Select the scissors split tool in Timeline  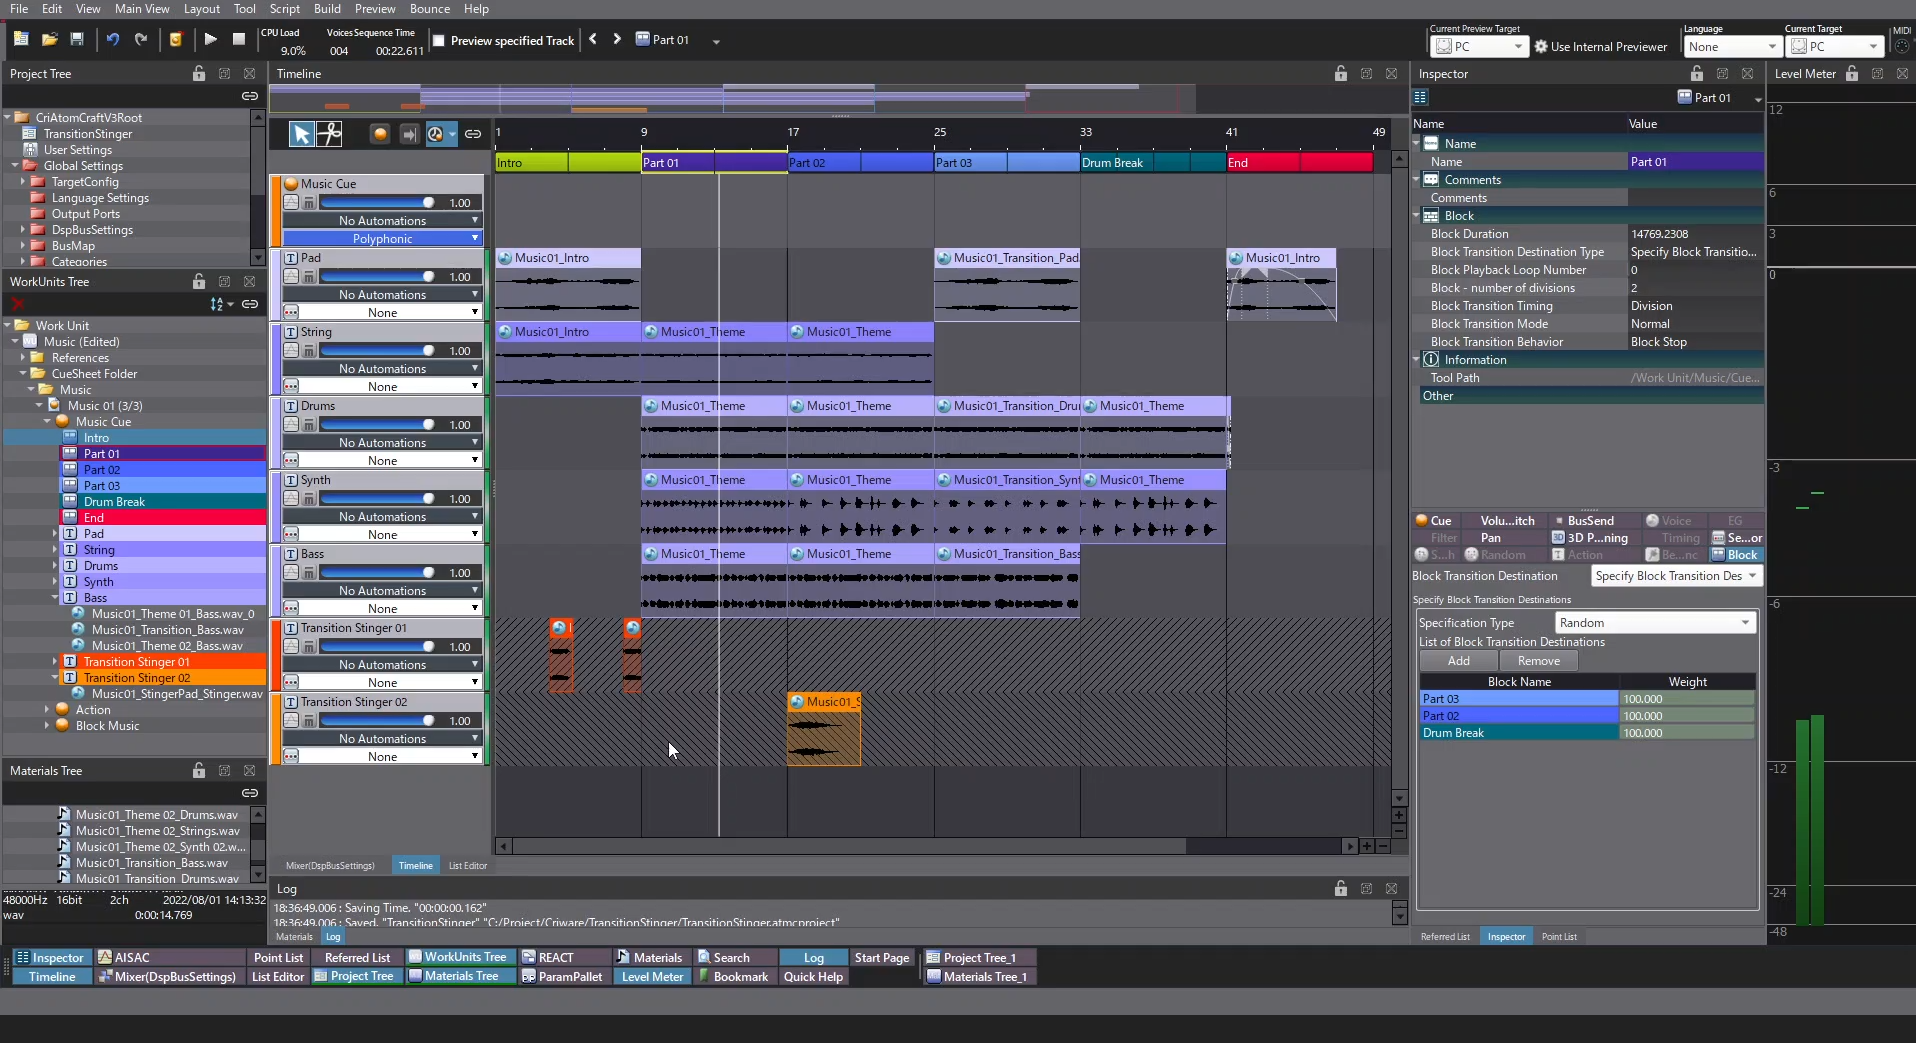click(329, 133)
